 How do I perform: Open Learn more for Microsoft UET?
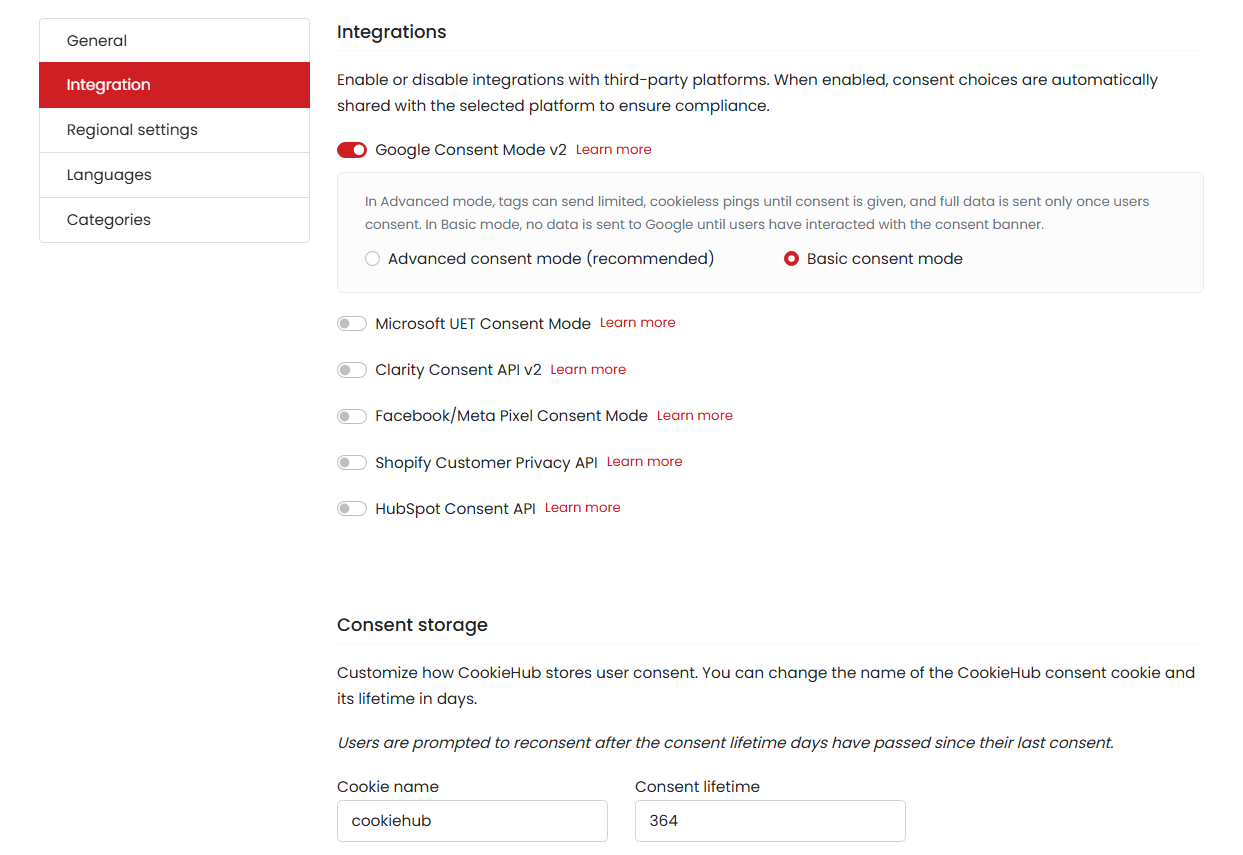638,322
